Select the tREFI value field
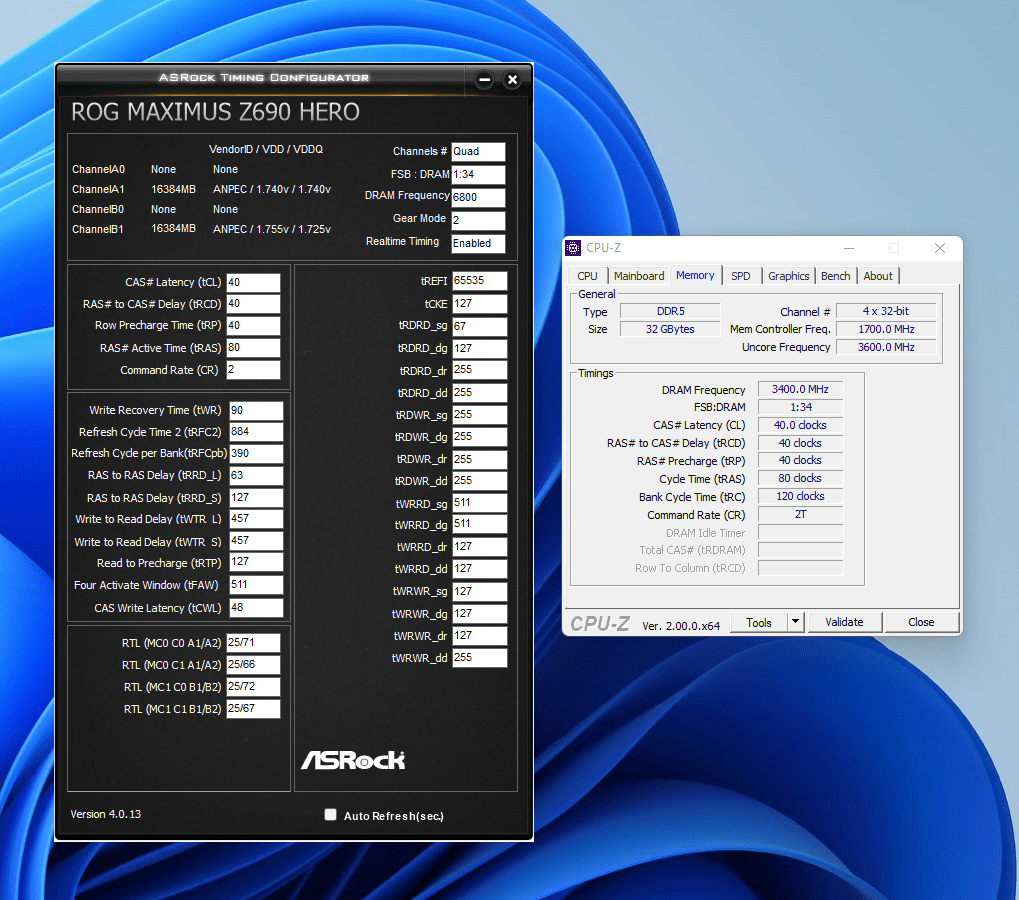 (x=479, y=281)
